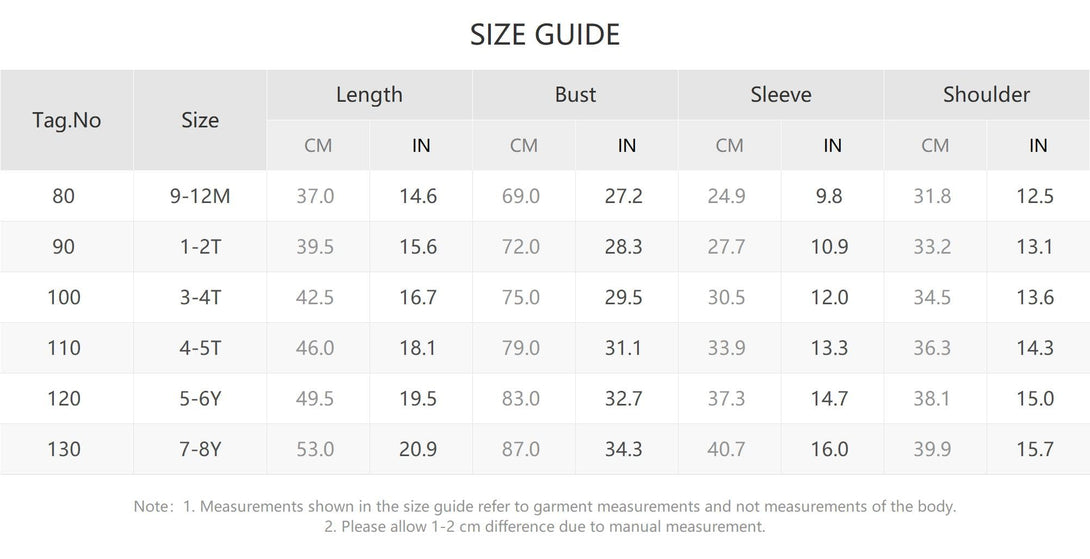The height and width of the screenshot is (559, 1090).
Task: Select the Sleeve column header
Action: (x=781, y=95)
